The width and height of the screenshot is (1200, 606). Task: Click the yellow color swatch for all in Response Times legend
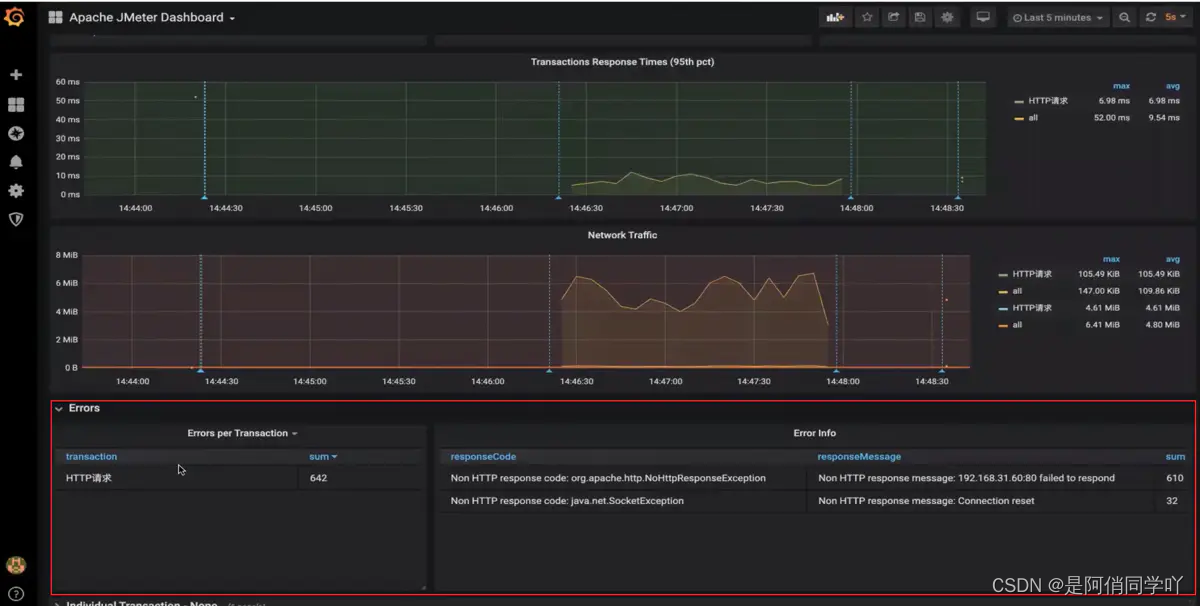pos(1018,118)
